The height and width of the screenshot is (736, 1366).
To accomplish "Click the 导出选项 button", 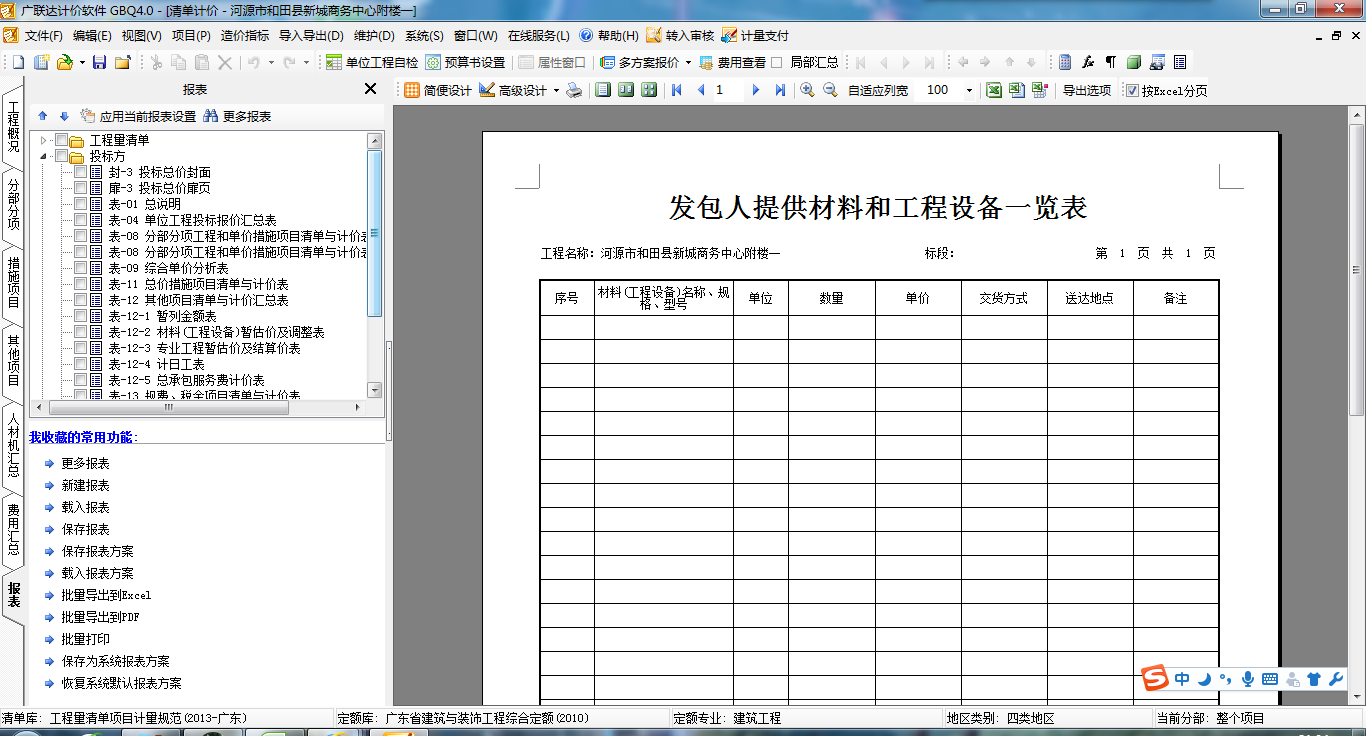I will pyautogui.click(x=1086, y=90).
